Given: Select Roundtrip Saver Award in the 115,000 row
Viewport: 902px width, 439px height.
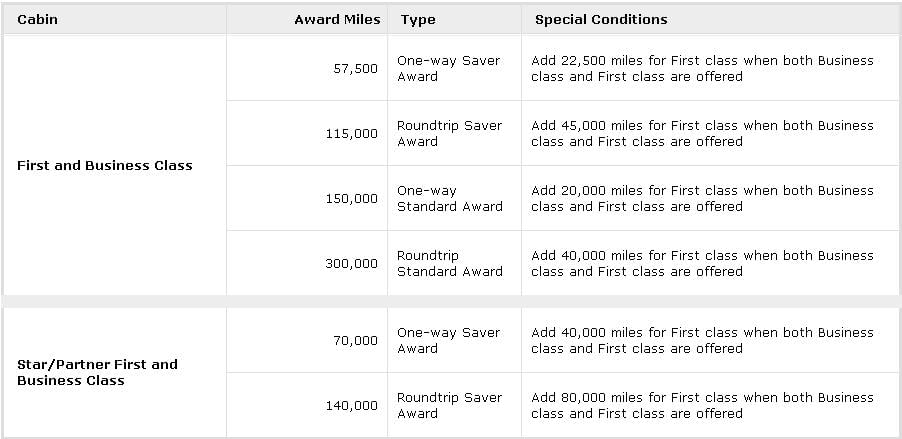Looking at the screenshot, I should pos(450,133).
